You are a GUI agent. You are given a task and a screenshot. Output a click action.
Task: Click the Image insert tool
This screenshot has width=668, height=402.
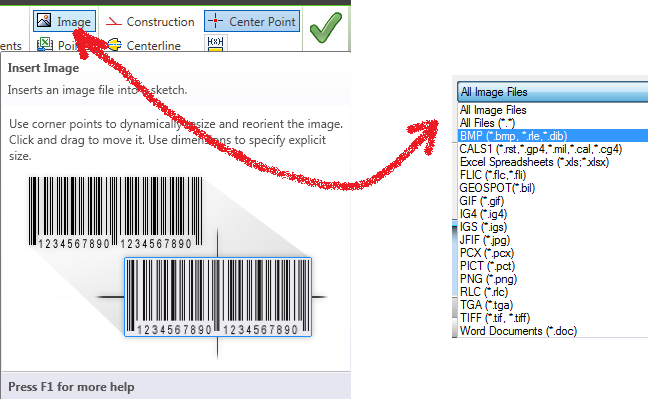pos(64,21)
